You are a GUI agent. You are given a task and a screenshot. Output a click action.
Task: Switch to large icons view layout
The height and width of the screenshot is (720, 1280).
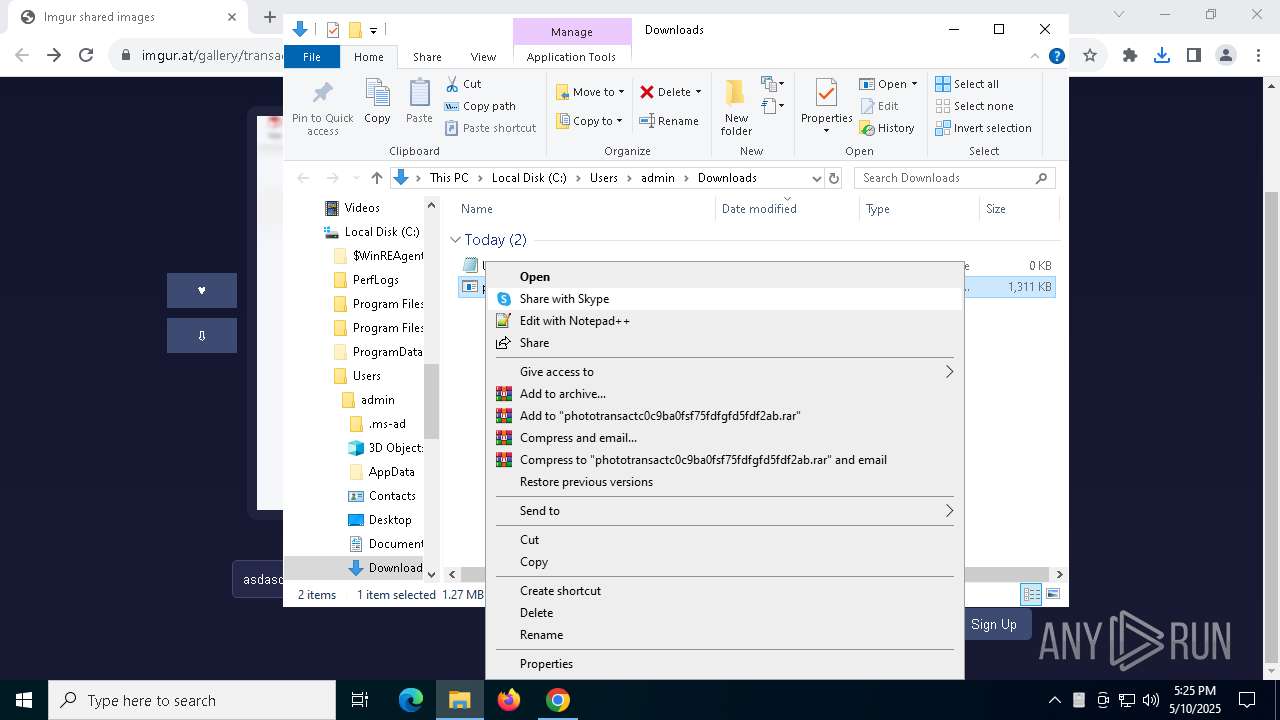[1052, 594]
